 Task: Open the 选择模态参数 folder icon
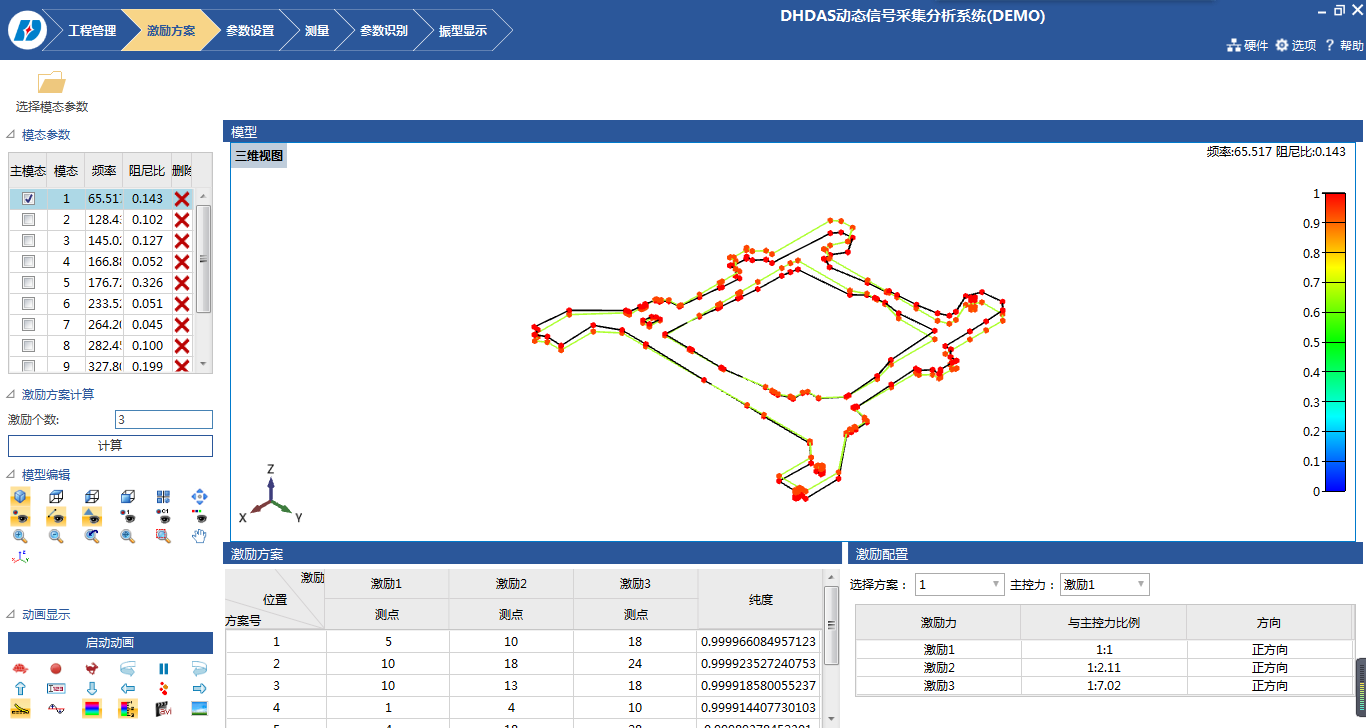click(x=51, y=82)
